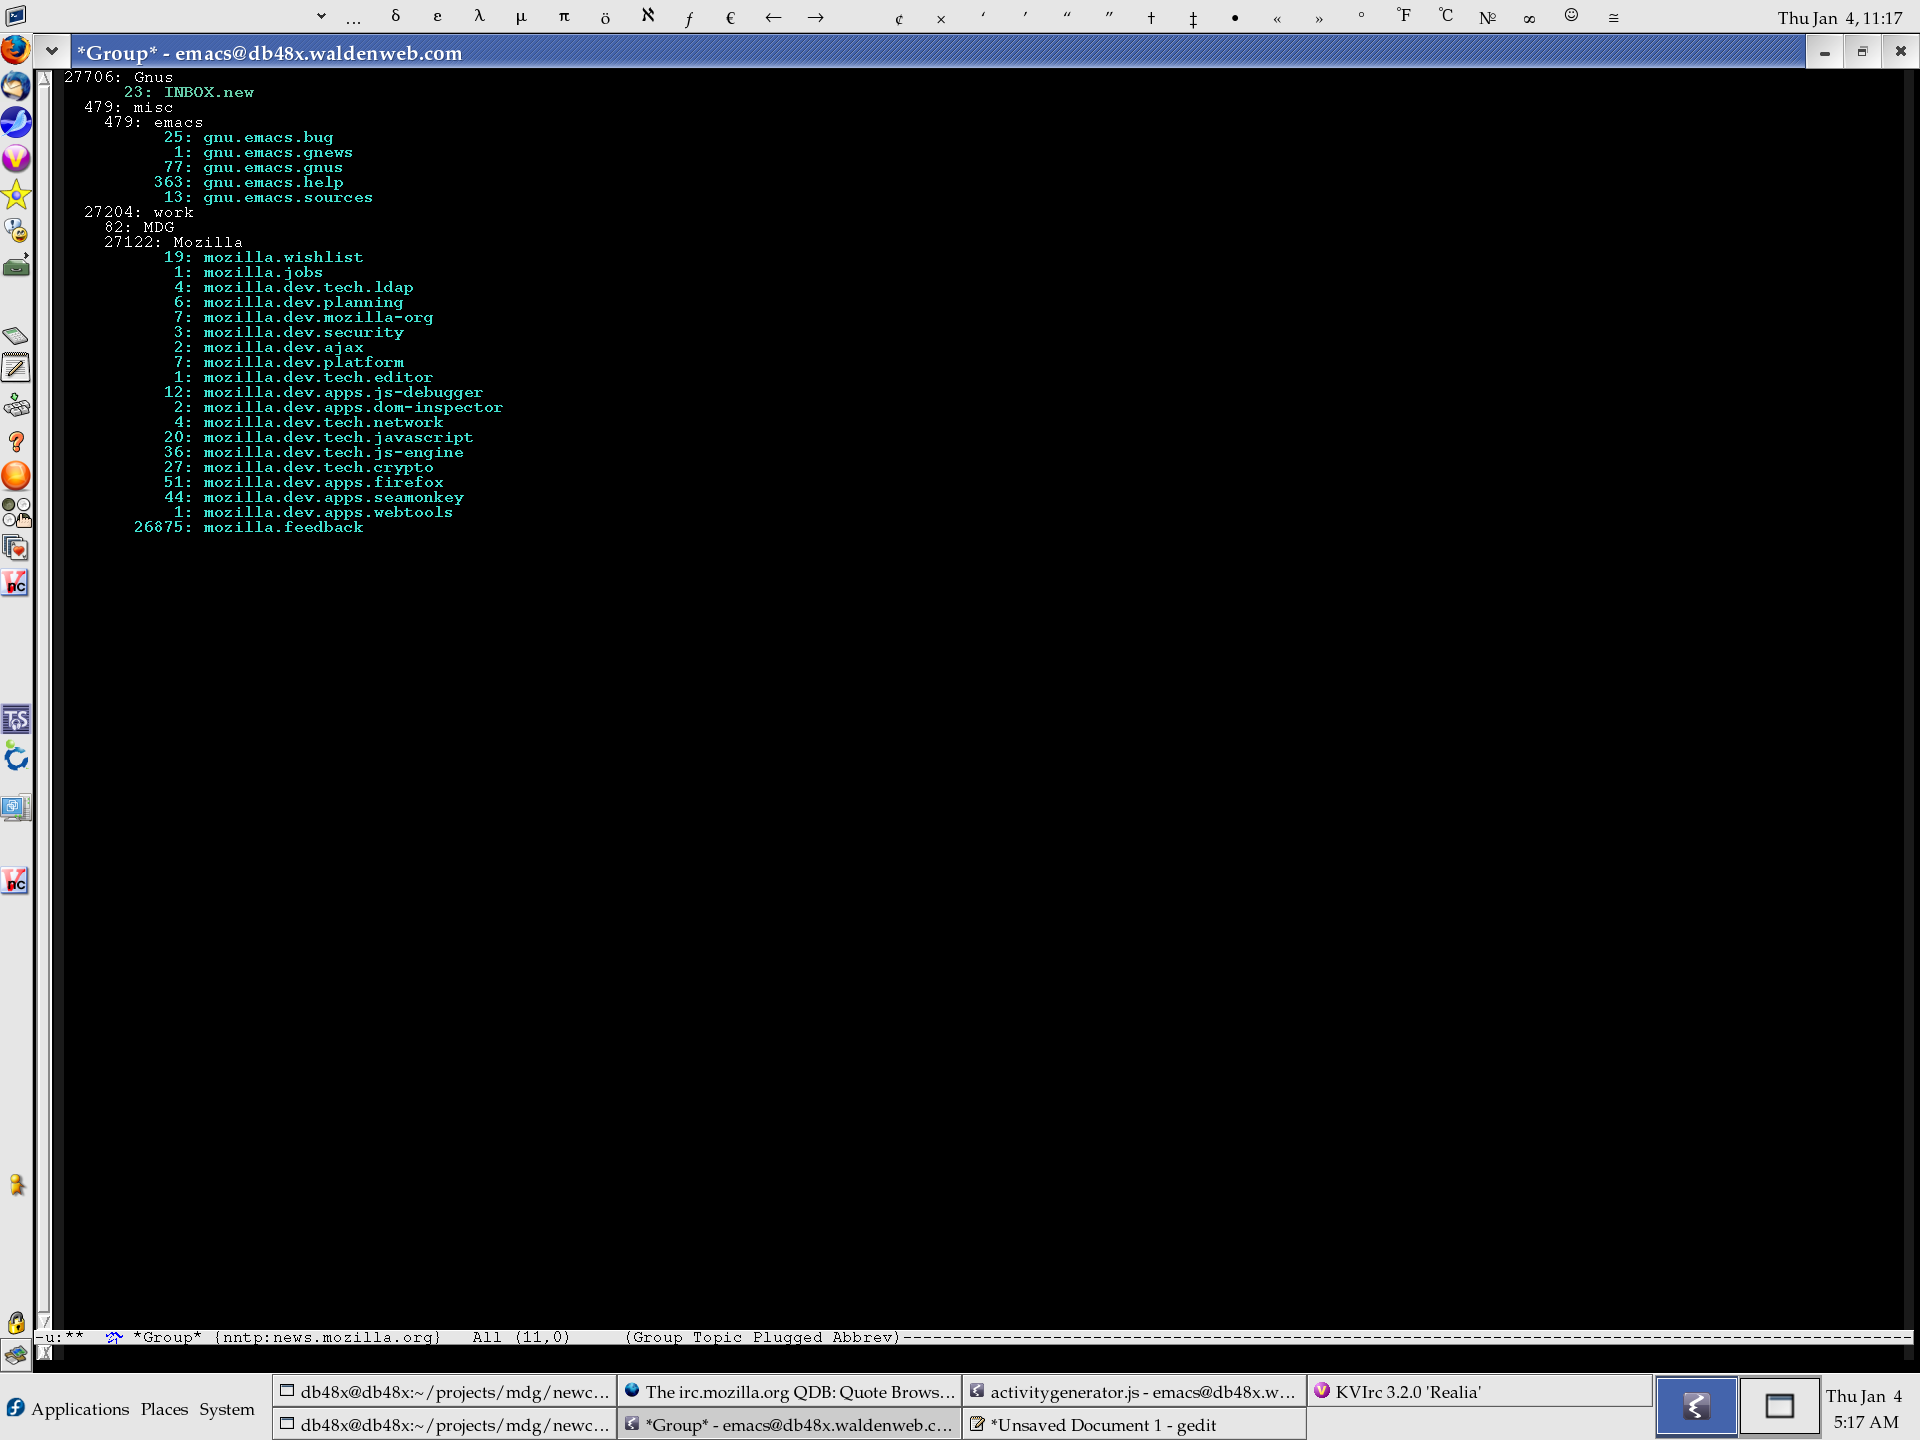1920x1440 pixels.
Task: Switch to Unsaved Document 1 gedit window
Action: pyautogui.click(x=1134, y=1425)
